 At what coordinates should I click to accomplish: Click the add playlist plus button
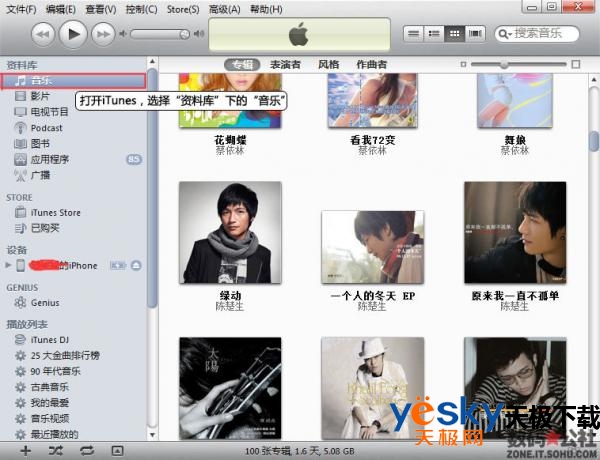pyautogui.click(x=25, y=451)
